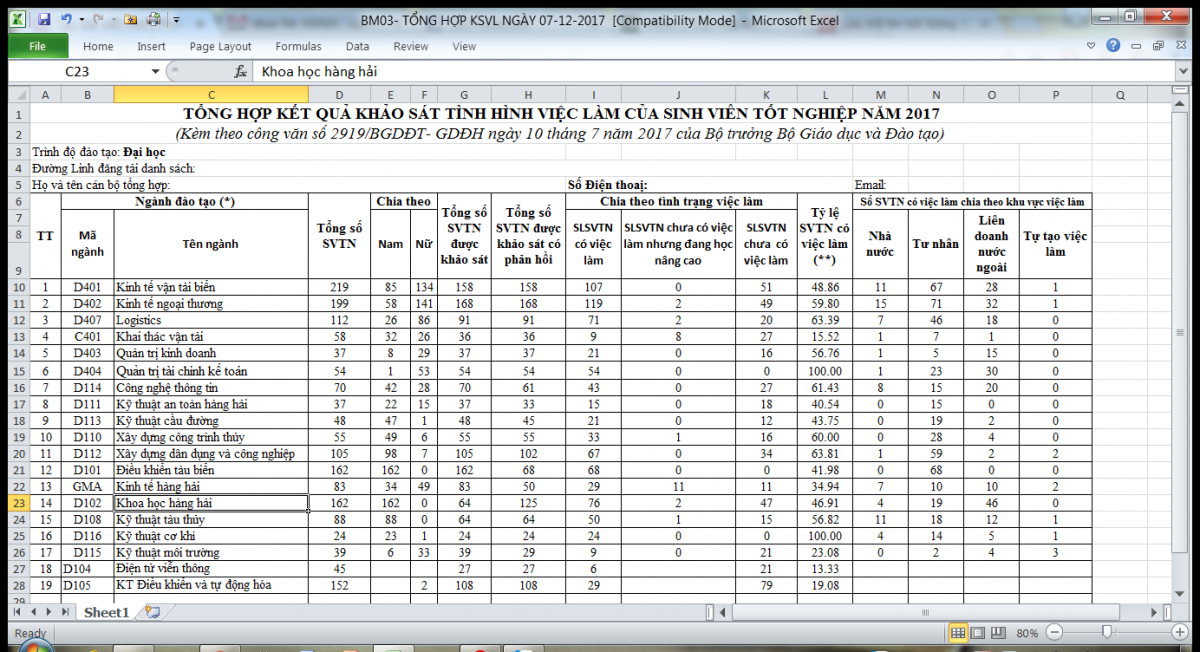Expand the formula bar
1200x652 pixels.
click(x=1181, y=72)
